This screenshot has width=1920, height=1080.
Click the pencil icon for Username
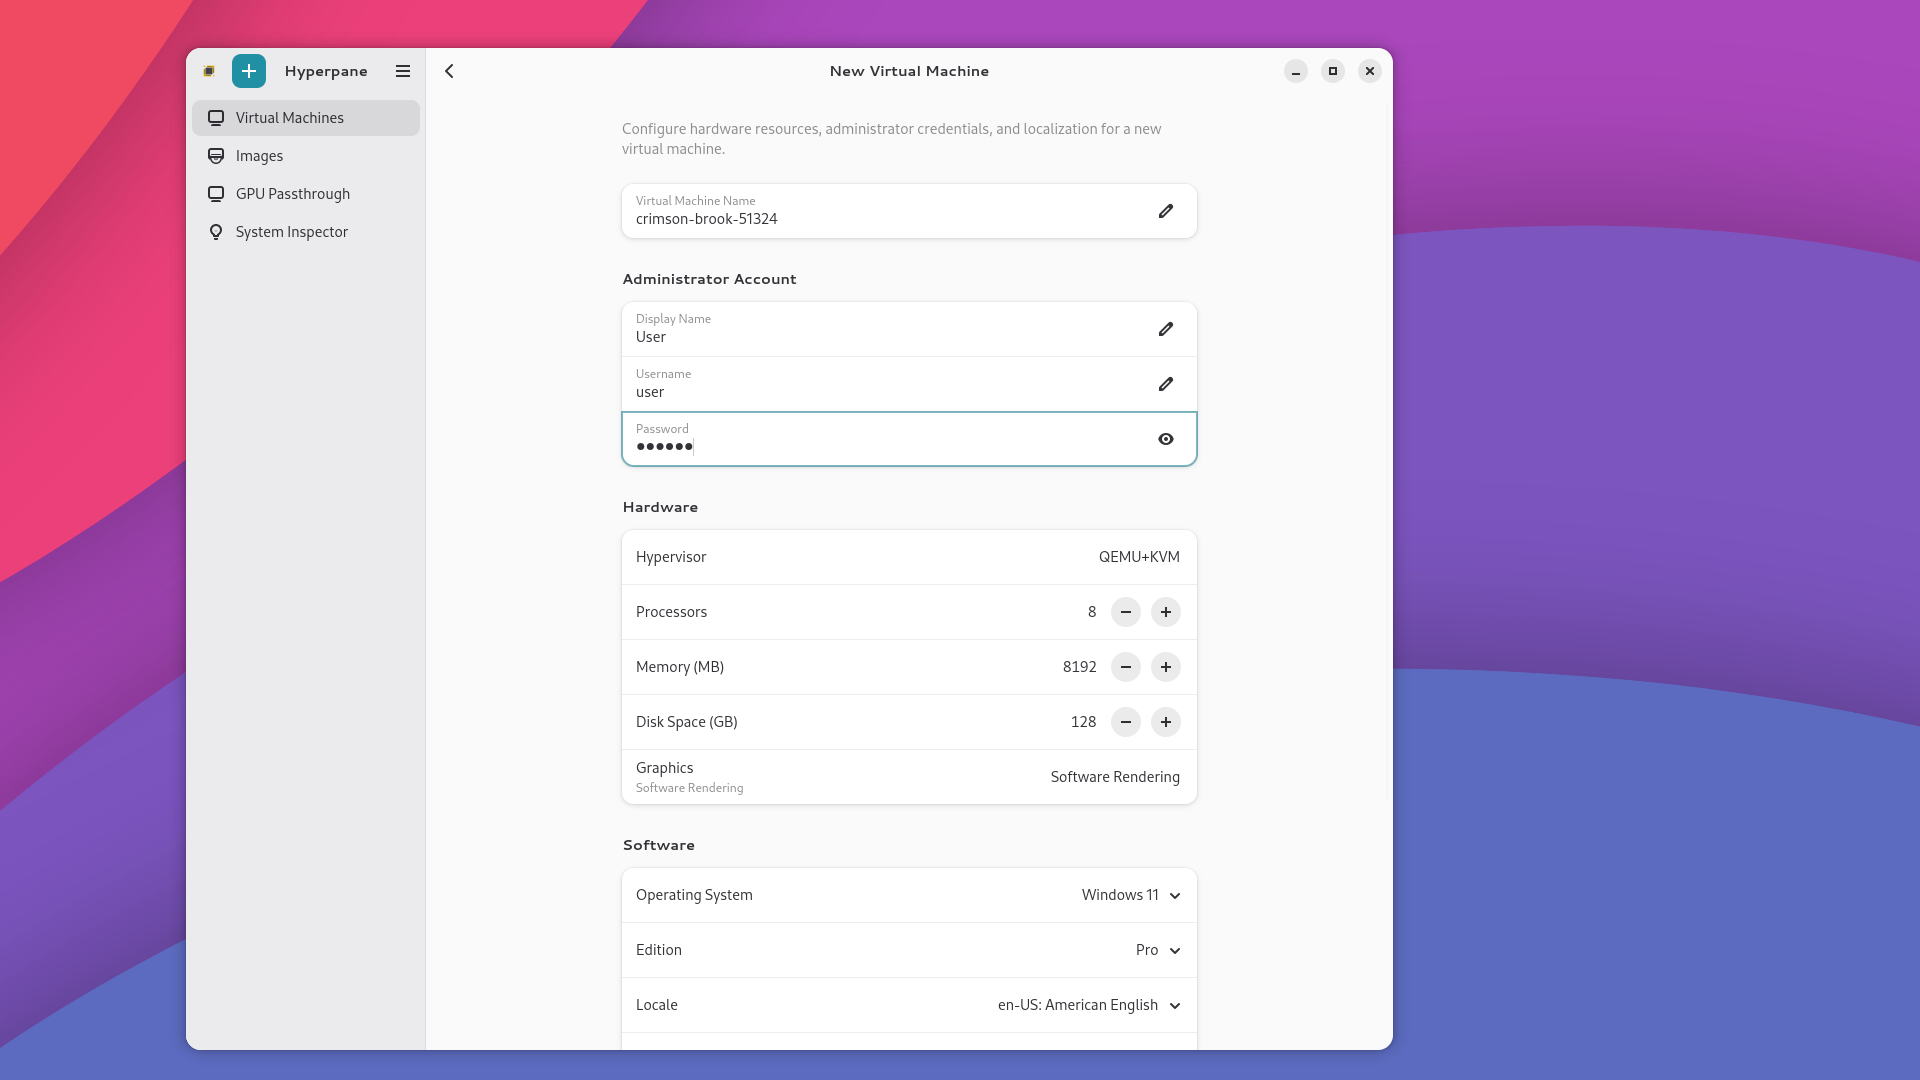[1166, 384]
